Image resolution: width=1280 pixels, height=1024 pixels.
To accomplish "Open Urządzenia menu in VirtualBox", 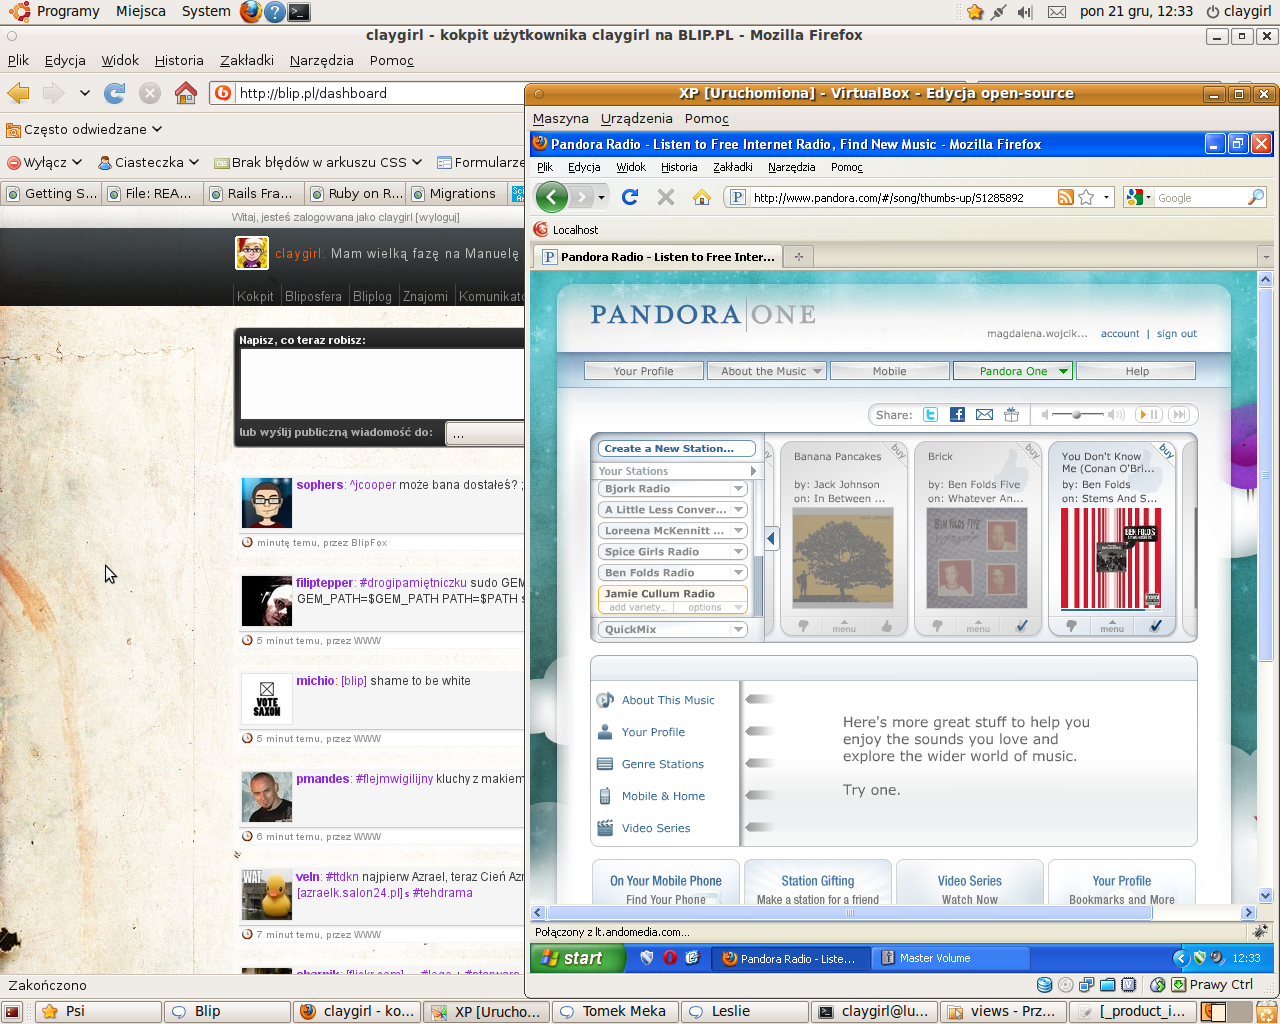I will tap(636, 118).
